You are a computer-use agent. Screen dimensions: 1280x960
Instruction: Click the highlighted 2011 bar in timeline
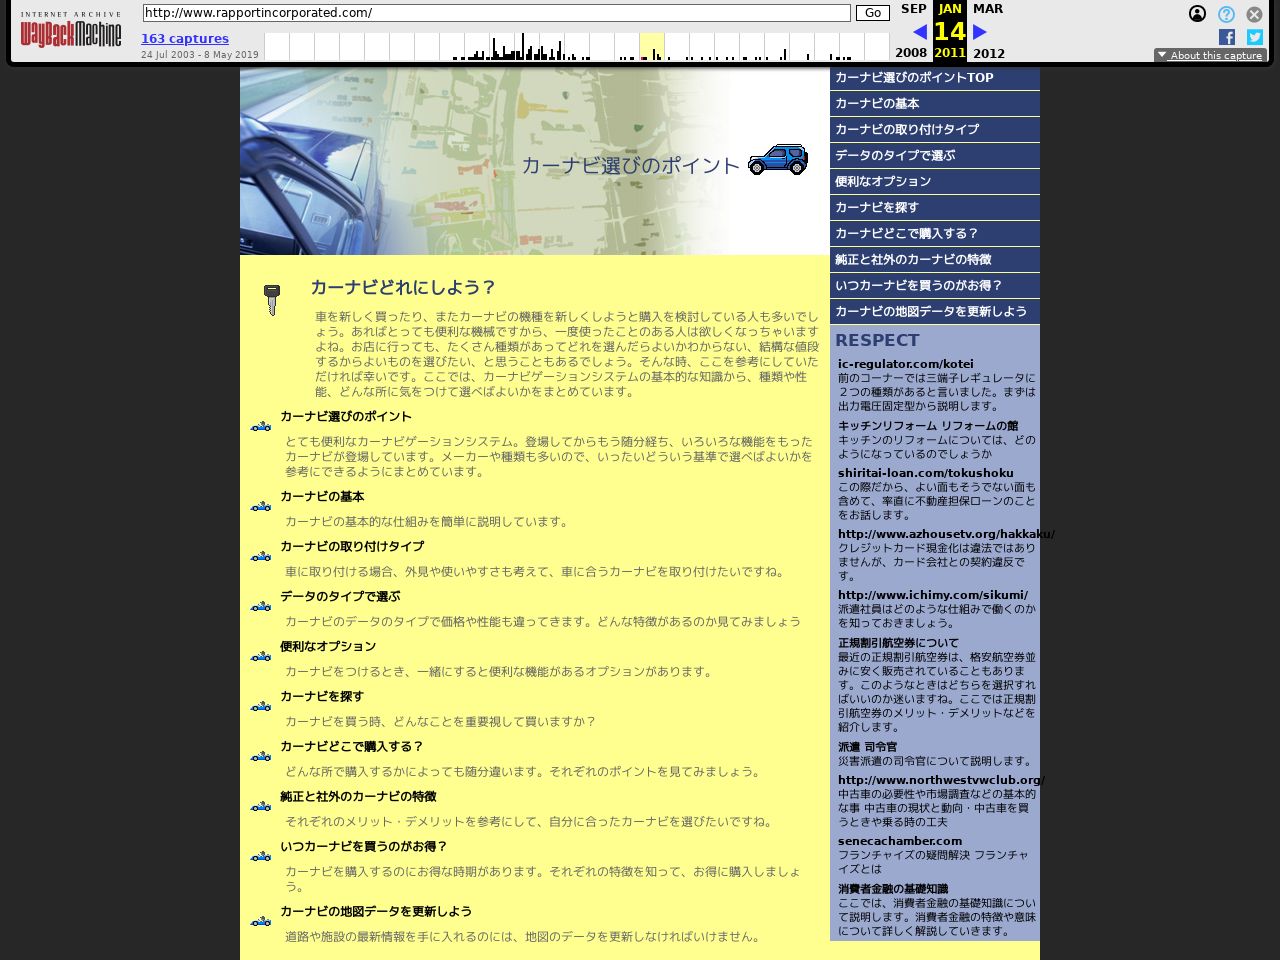651,48
